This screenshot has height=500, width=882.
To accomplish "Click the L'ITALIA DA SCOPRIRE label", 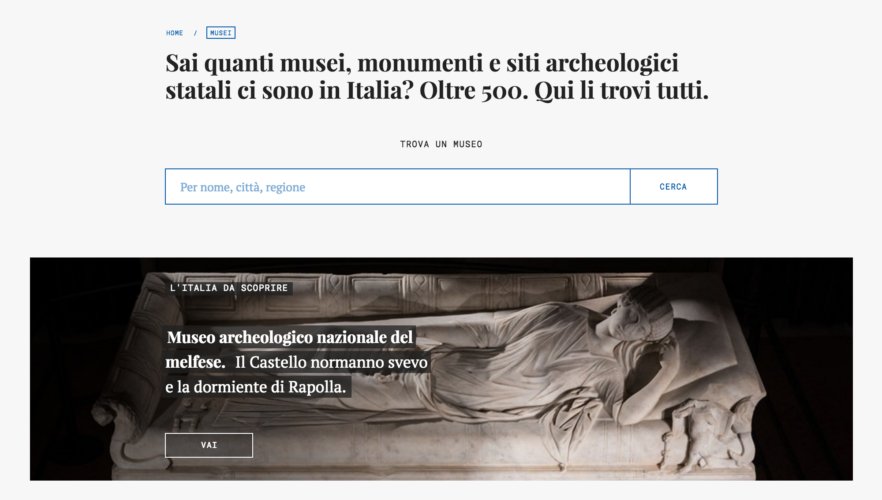I will tap(229, 288).
